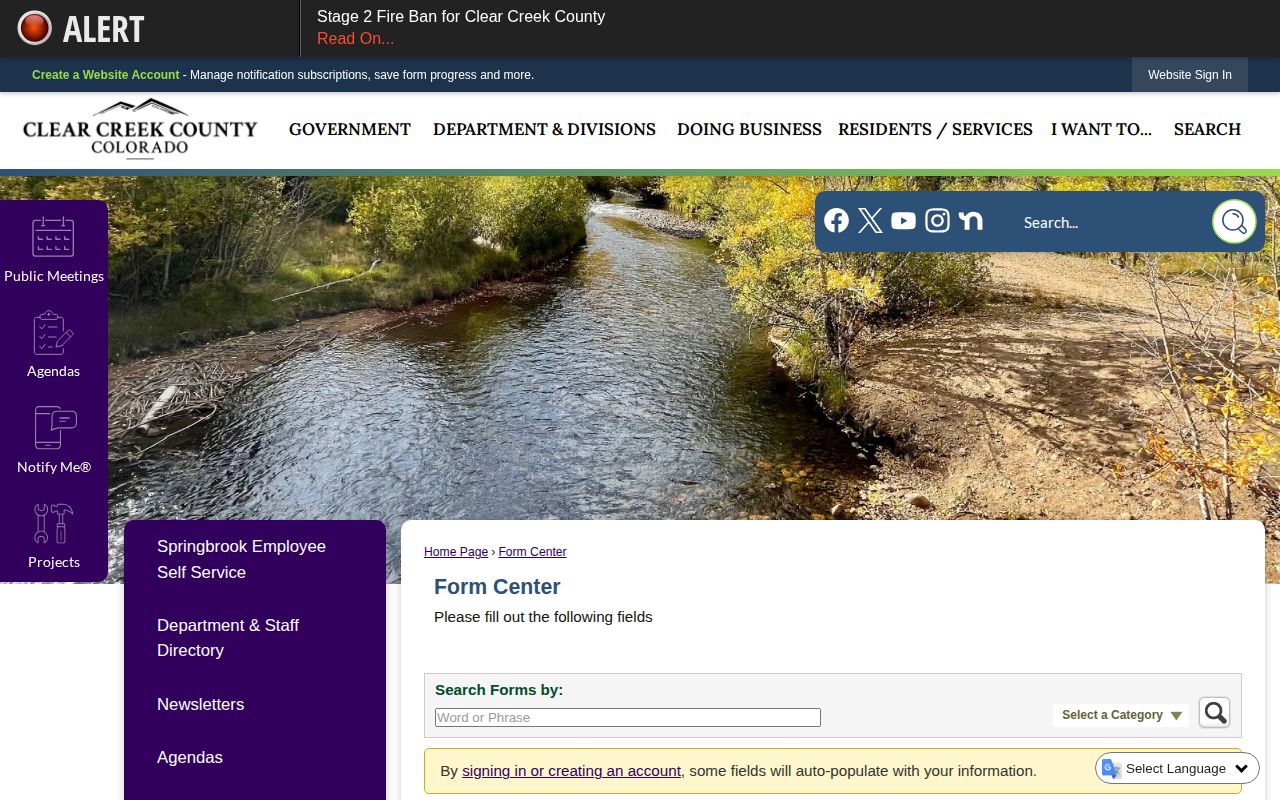Click the Stage 2 Fire Ban alert headline
The height and width of the screenshot is (800, 1280).
(x=461, y=16)
